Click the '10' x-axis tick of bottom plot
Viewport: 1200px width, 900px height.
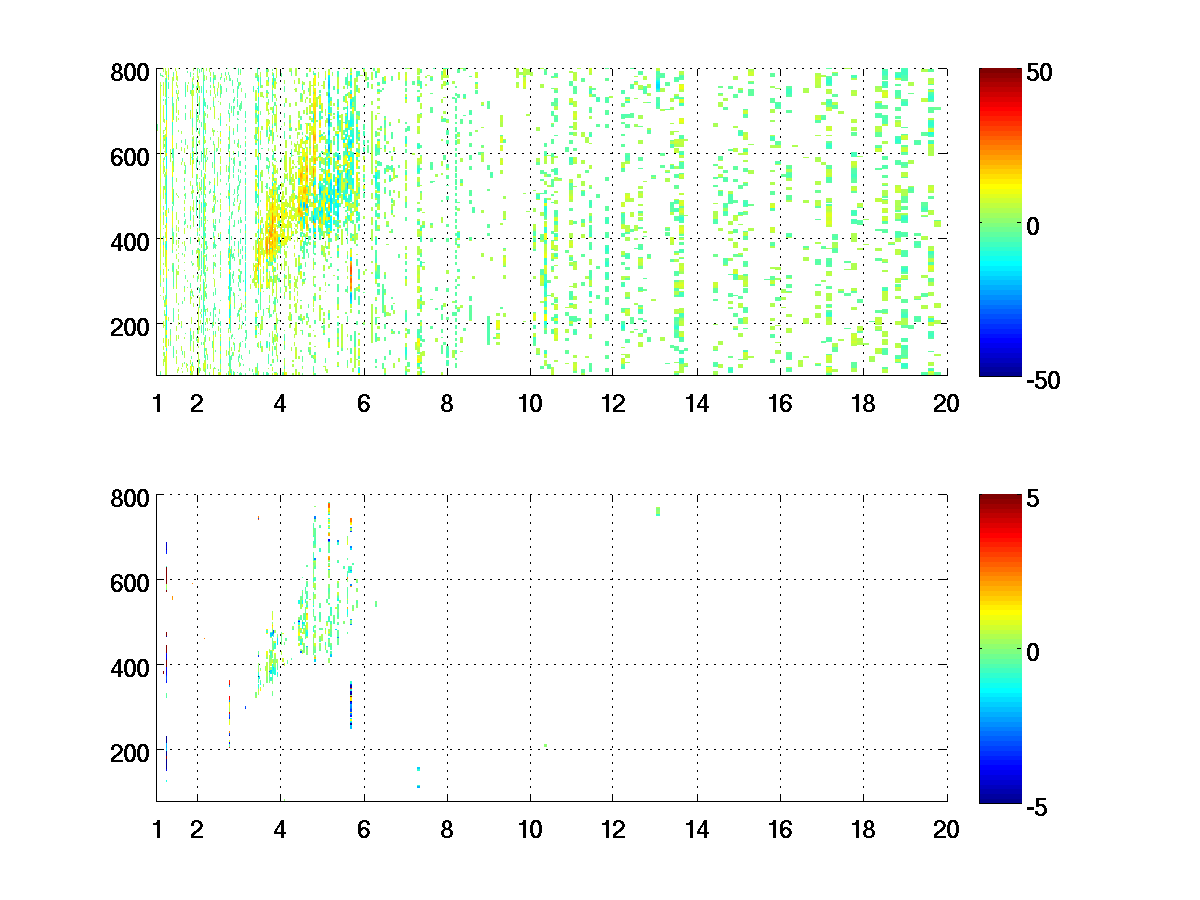click(530, 829)
